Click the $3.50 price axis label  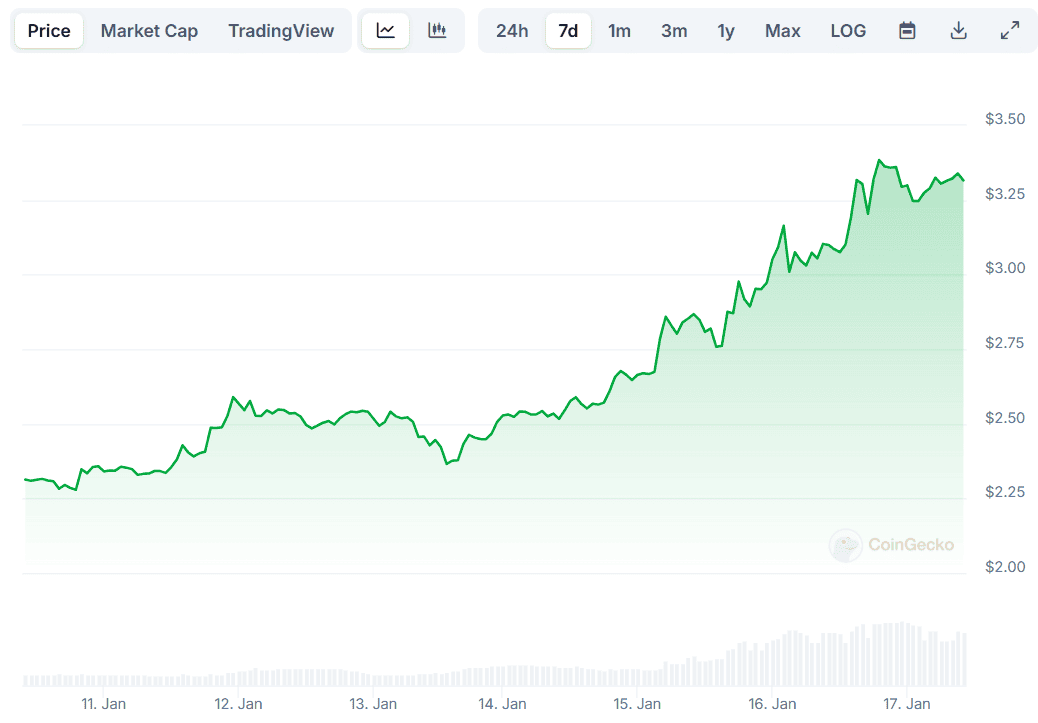[x=1005, y=119]
